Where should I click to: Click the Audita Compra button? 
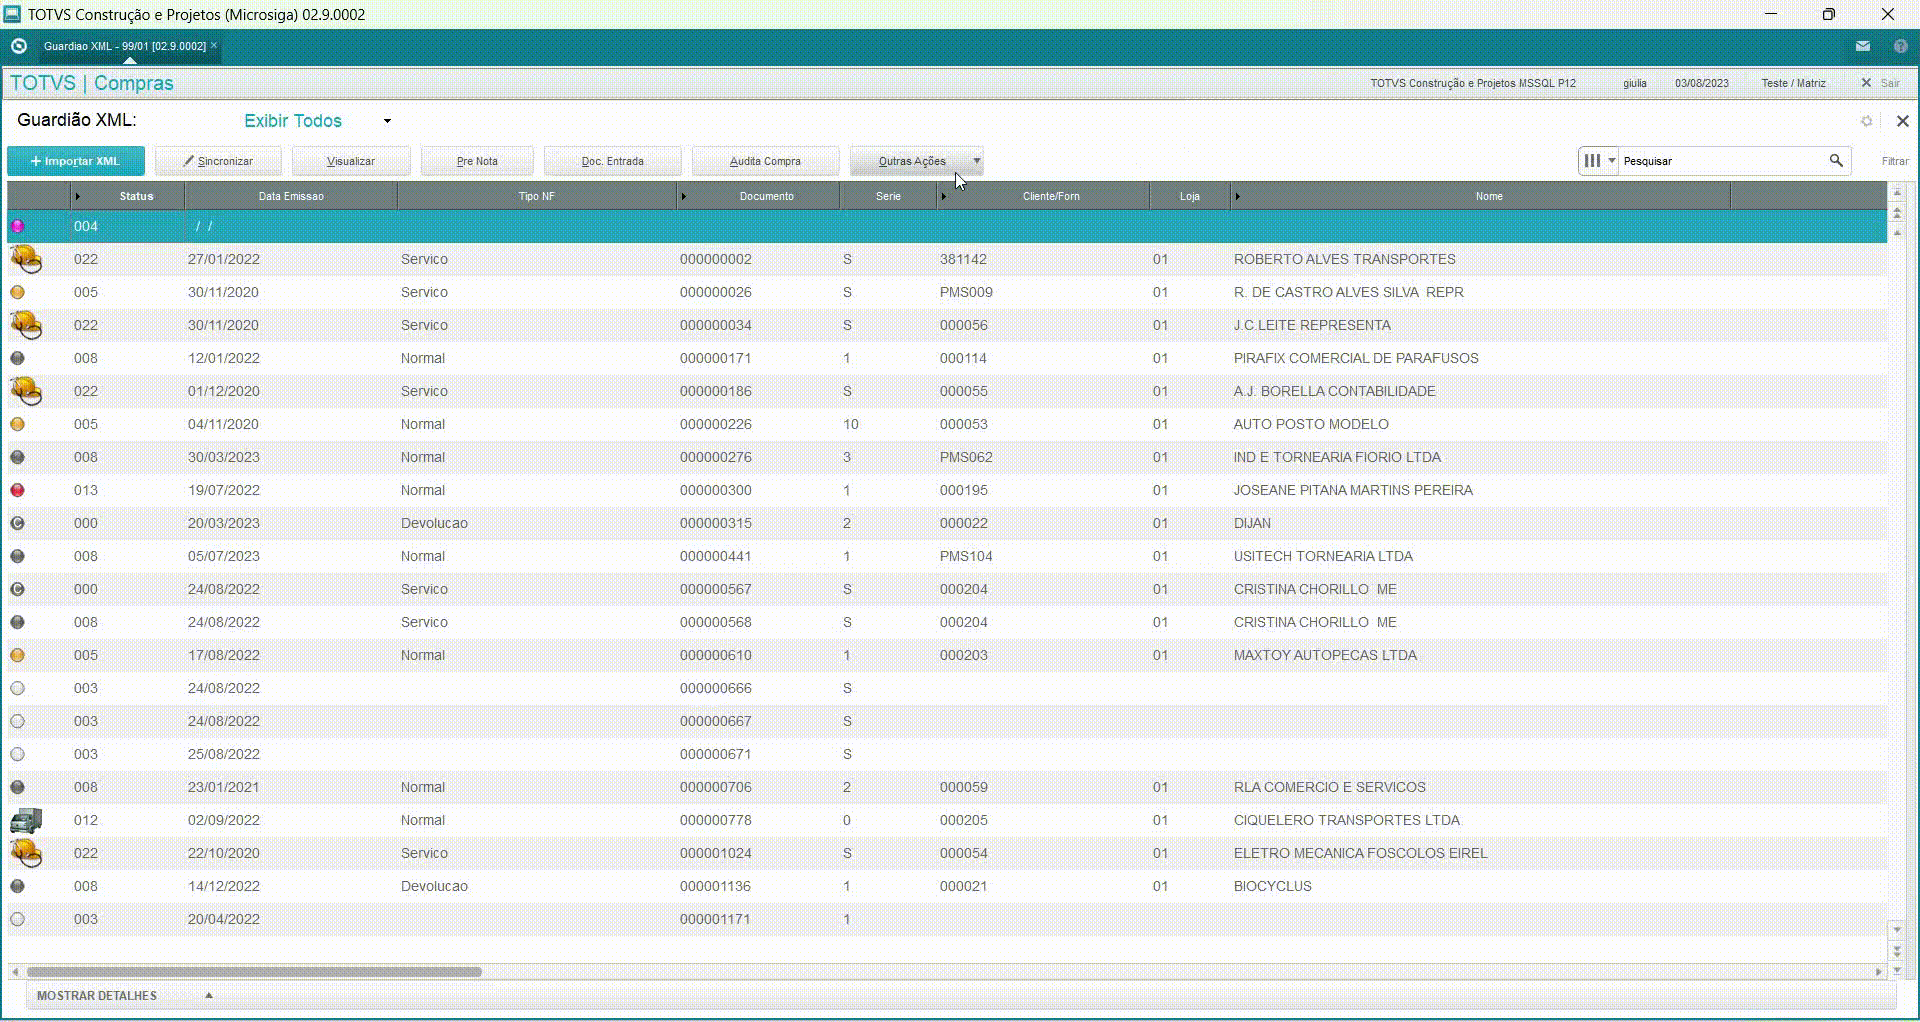coord(765,161)
